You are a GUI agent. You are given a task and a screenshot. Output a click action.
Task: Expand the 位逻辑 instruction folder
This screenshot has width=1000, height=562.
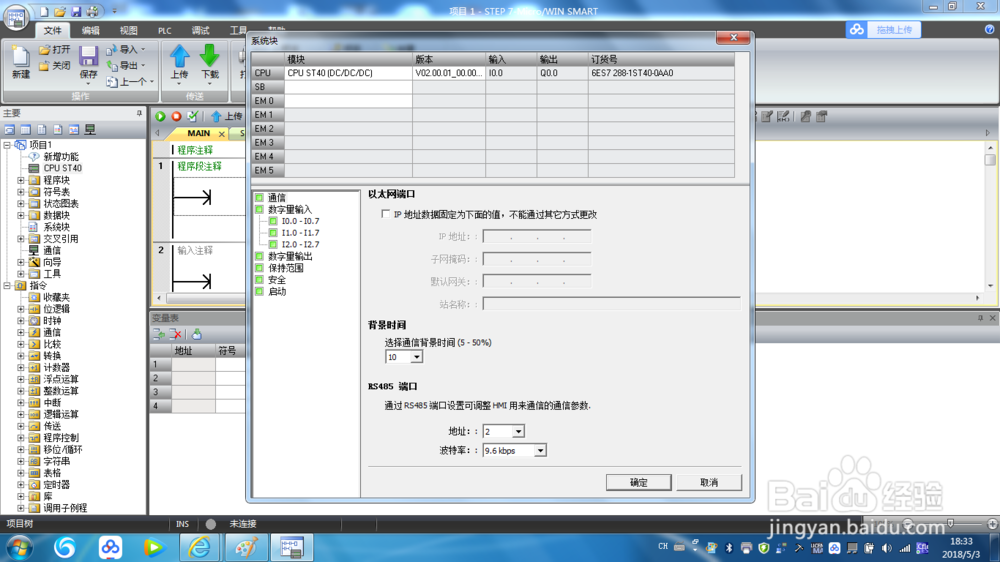click(20, 309)
